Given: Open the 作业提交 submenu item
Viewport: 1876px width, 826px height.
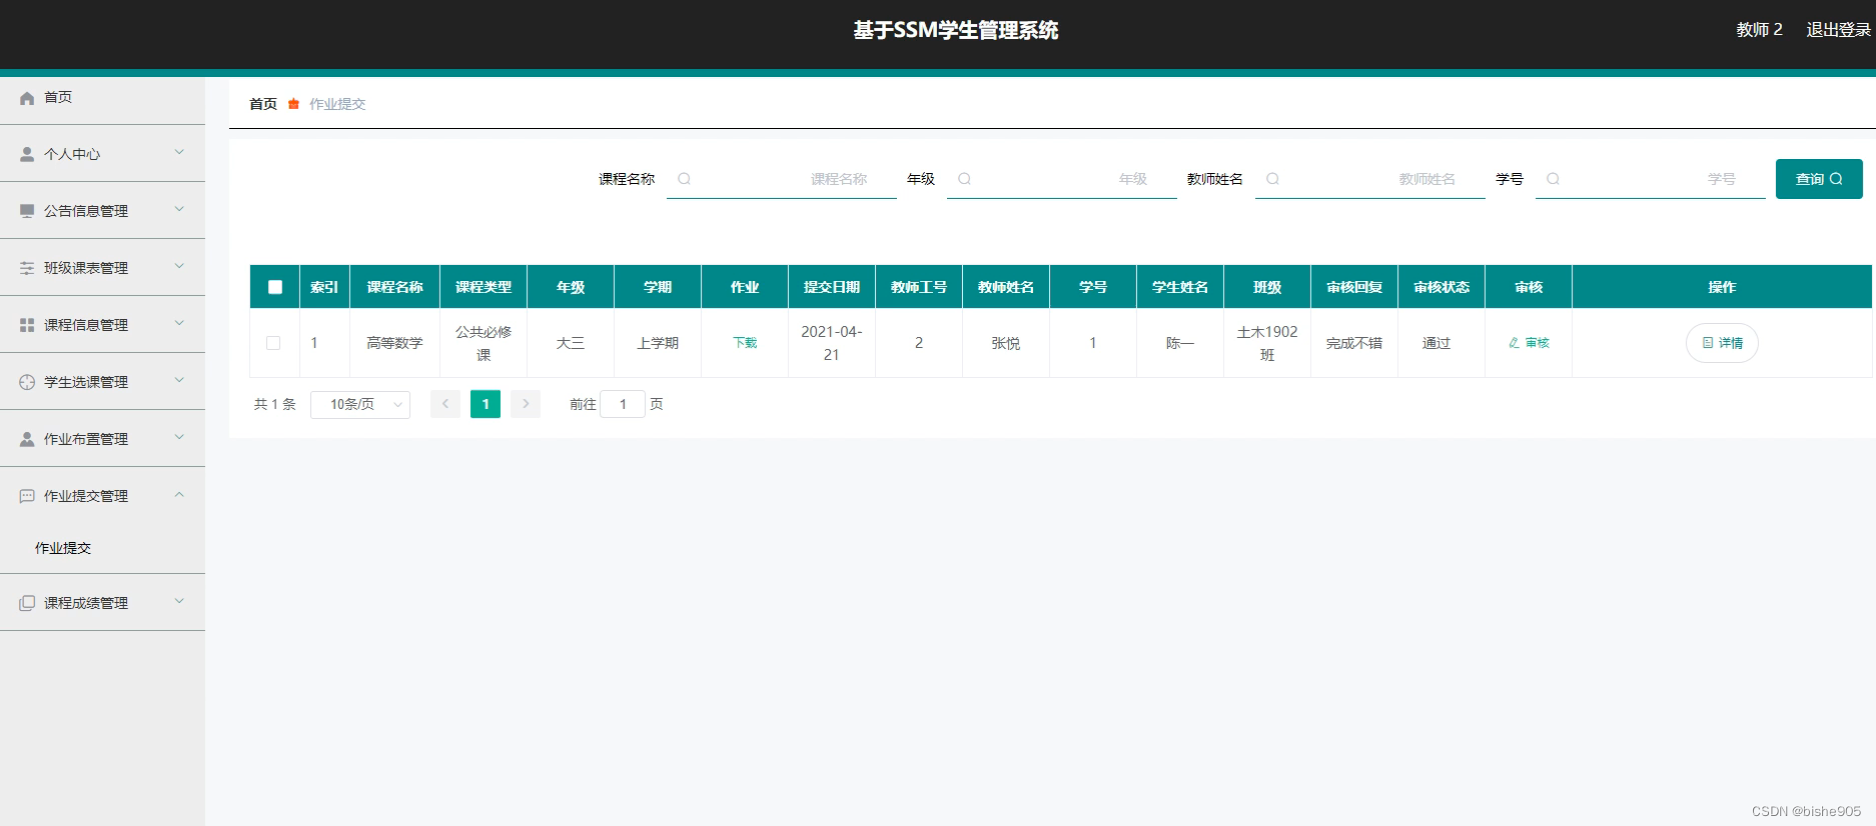Looking at the screenshot, I should pyautogui.click(x=63, y=548).
